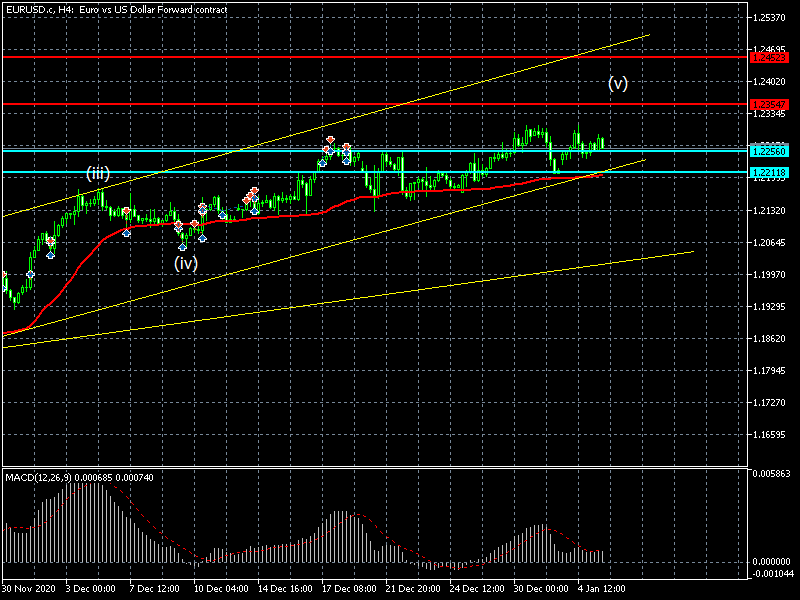Select the cyan 1.22118 price tag
The width and height of the screenshot is (800, 600).
769,173
